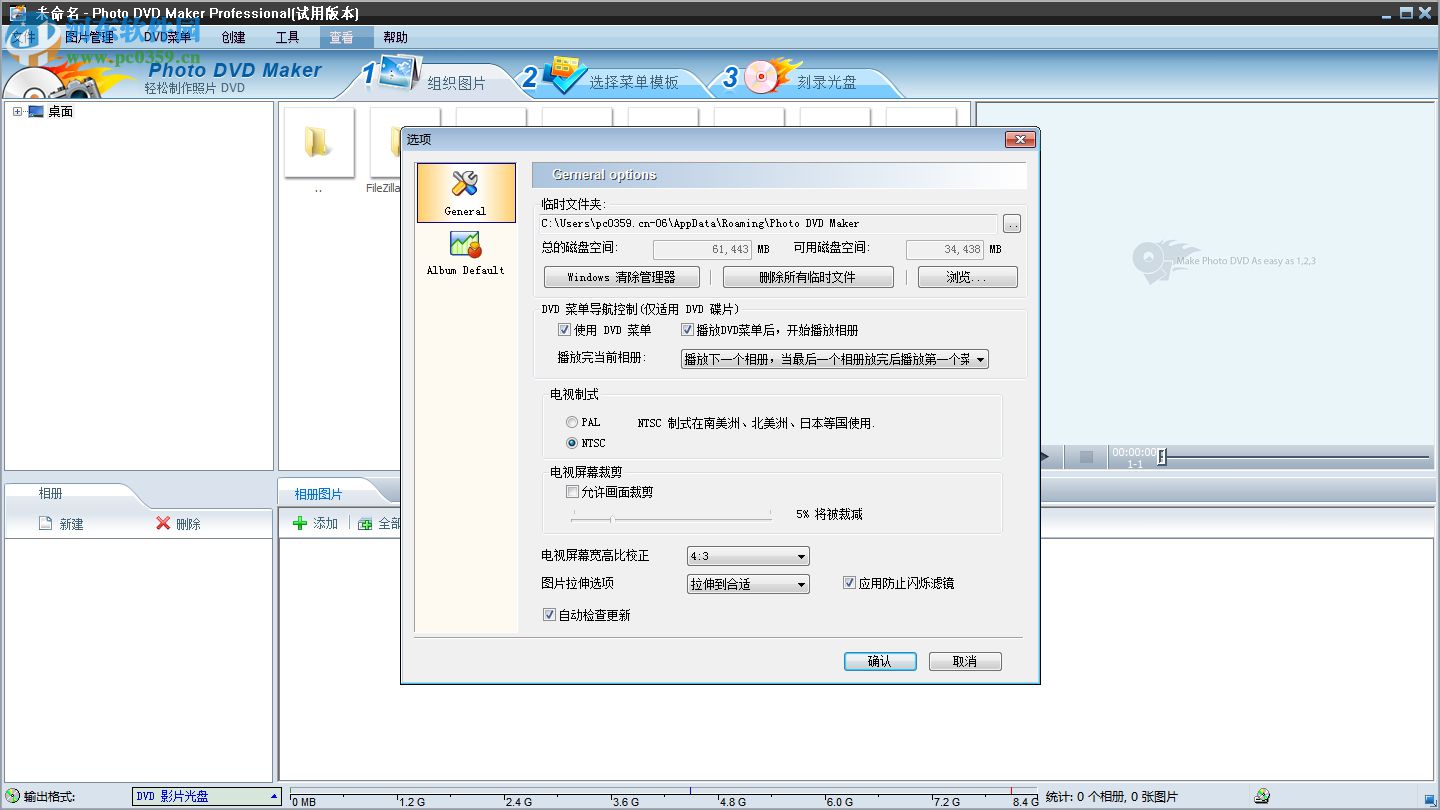Viewport: 1440px width, 810px height.
Task: Open the 4:3 aspect ratio dropdown
Action: pyautogui.click(x=746, y=556)
